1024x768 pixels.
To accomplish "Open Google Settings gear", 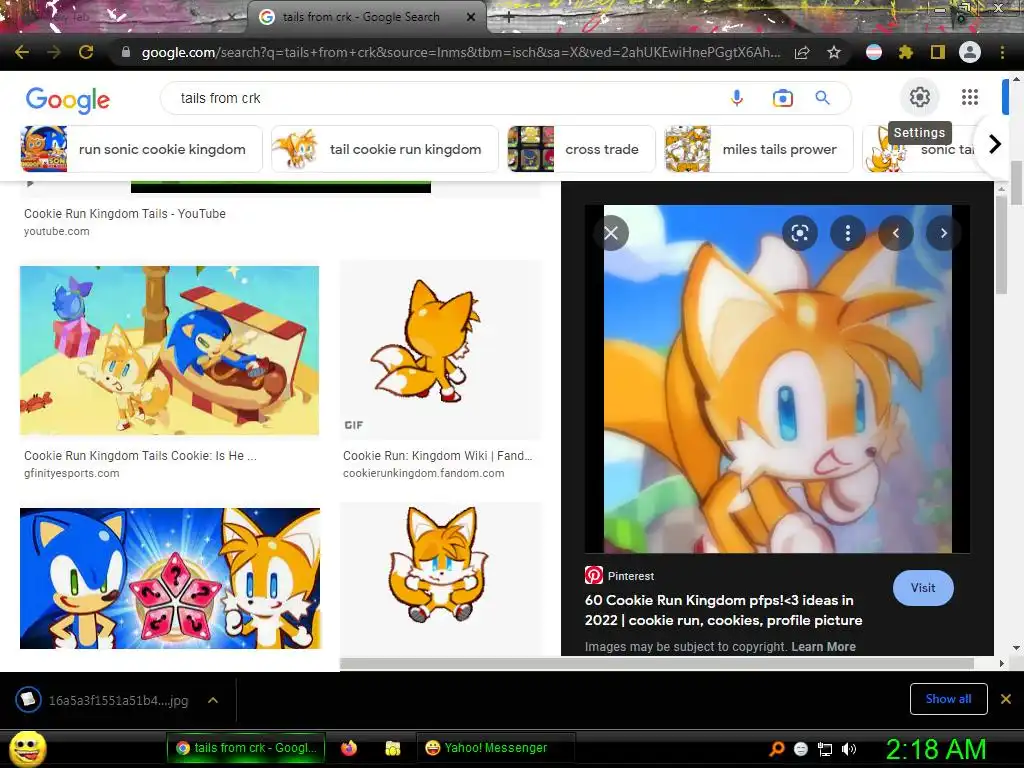I will click(920, 97).
